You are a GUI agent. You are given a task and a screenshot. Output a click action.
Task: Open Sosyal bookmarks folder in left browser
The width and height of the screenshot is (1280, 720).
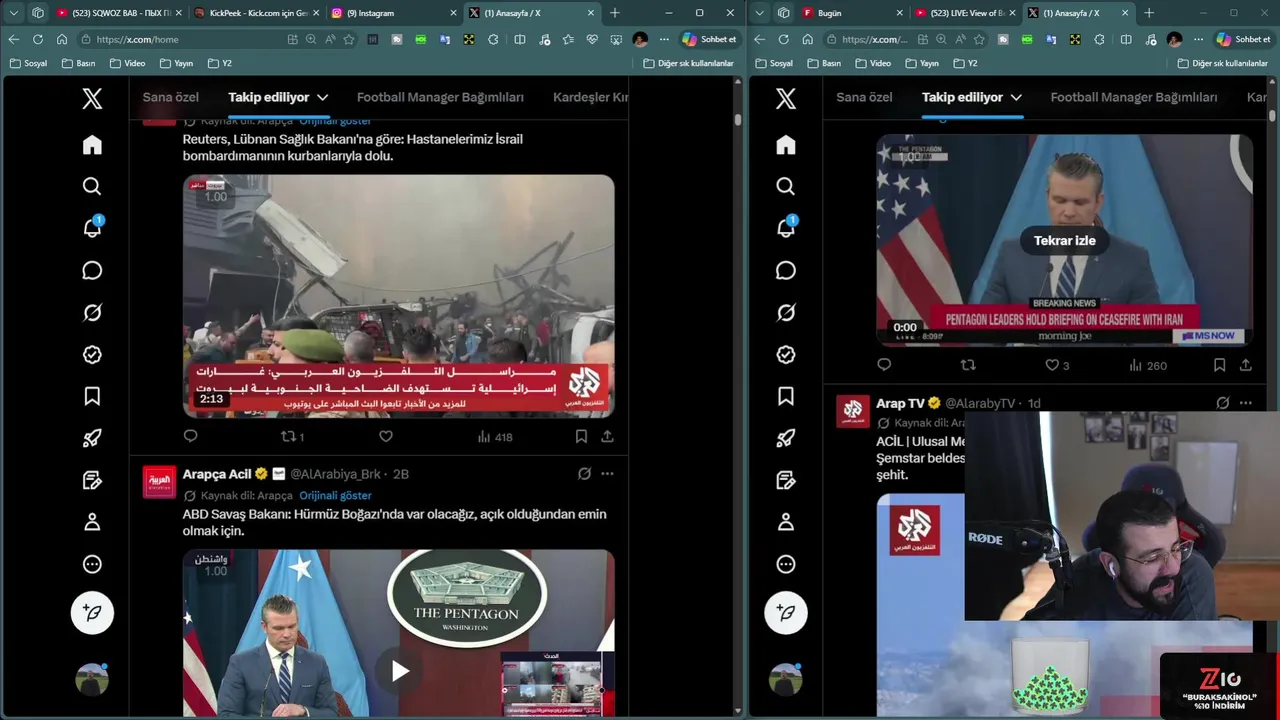28,63
